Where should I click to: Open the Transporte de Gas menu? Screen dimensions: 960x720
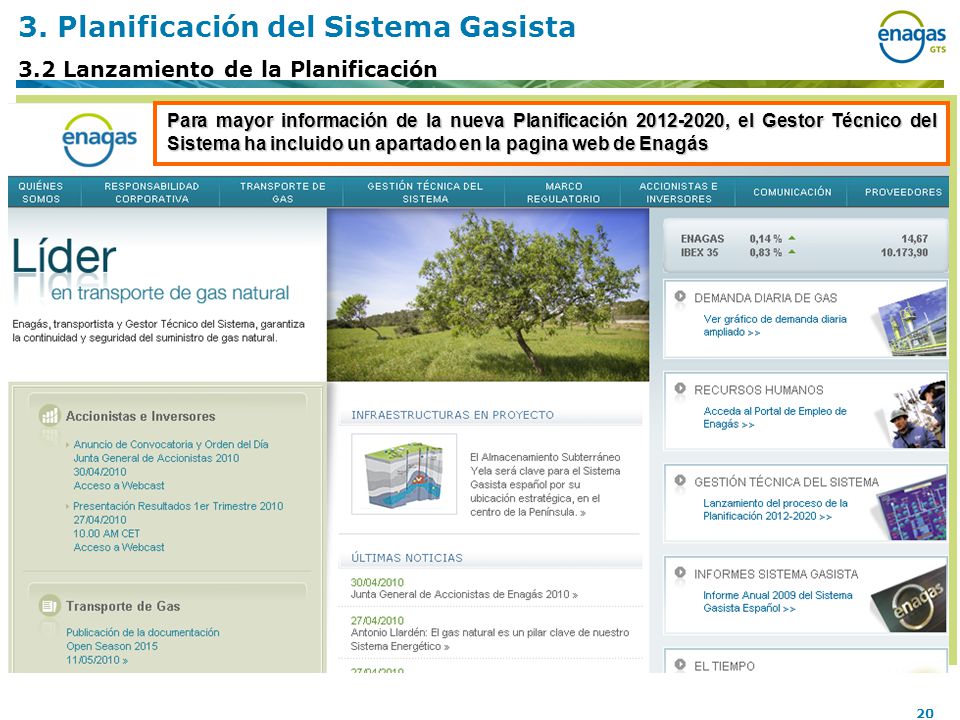click(x=282, y=192)
